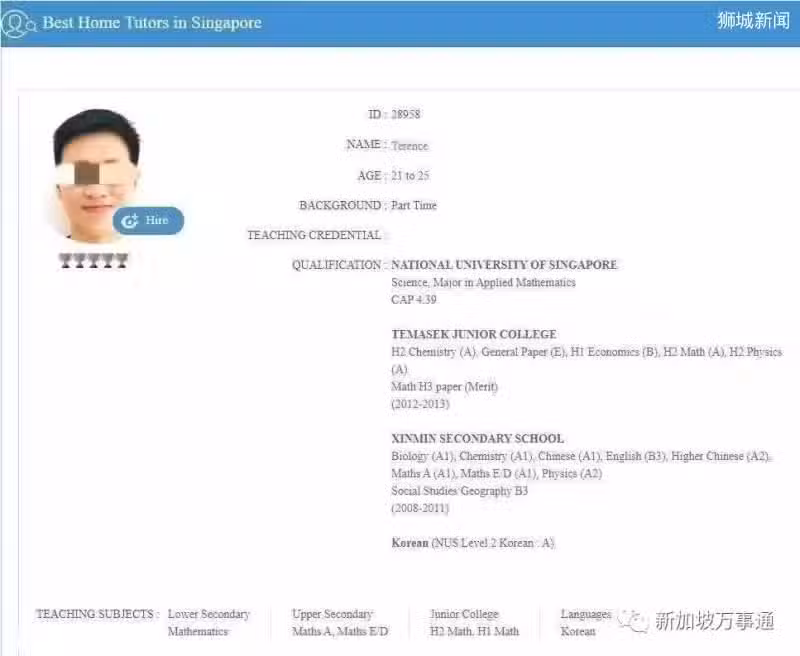Select H2 Math, H1 Math subjects
This screenshot has height=656, width=800.
pos(474,631)
